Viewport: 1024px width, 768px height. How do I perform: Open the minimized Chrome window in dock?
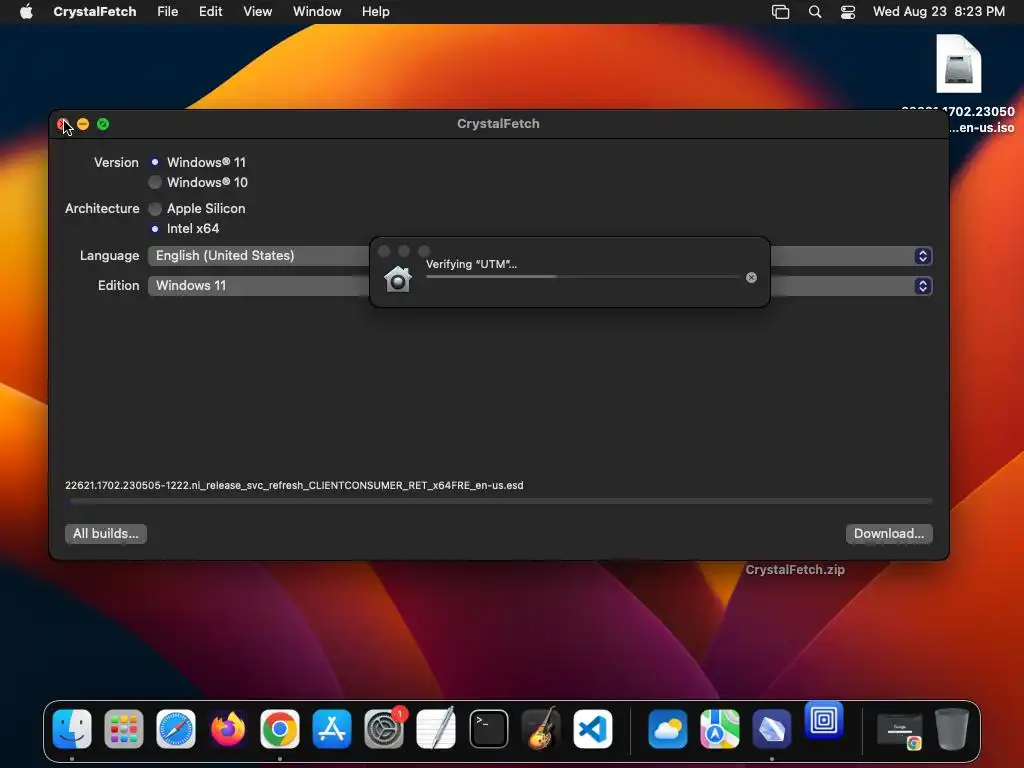pyautogui.click(x=900, y=730)
